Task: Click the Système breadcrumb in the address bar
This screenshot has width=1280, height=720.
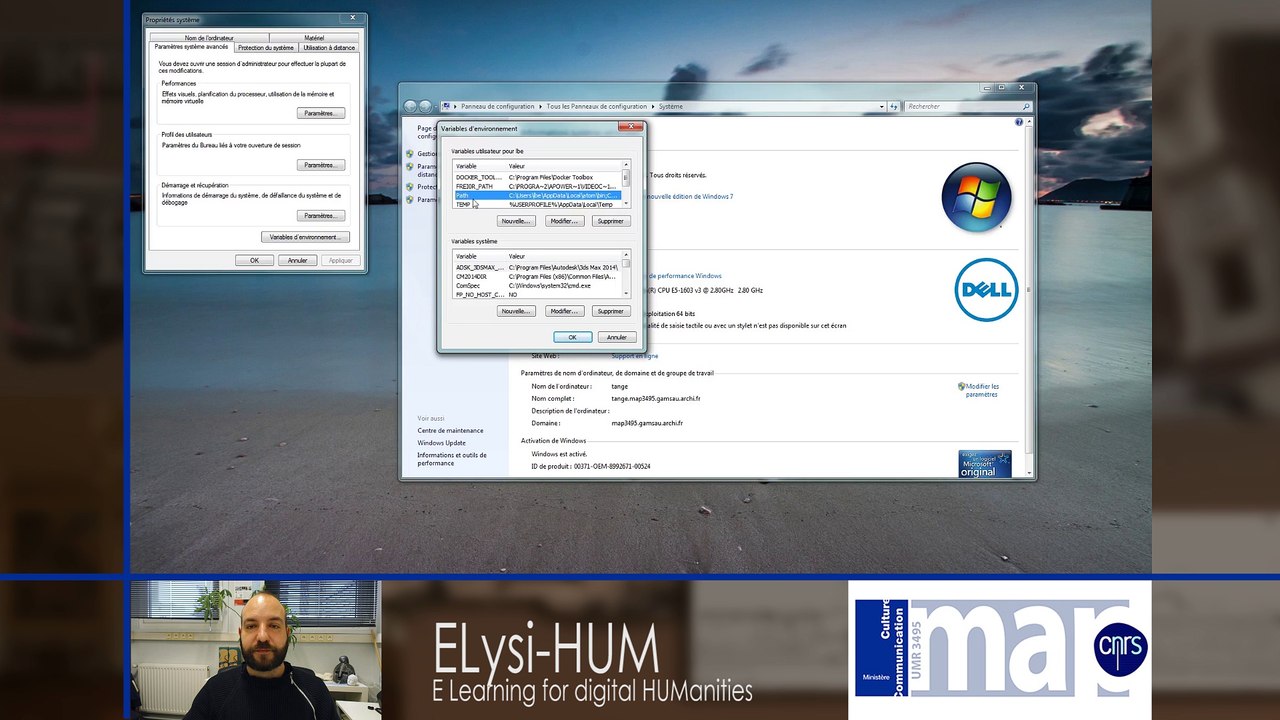Action: 671,106
